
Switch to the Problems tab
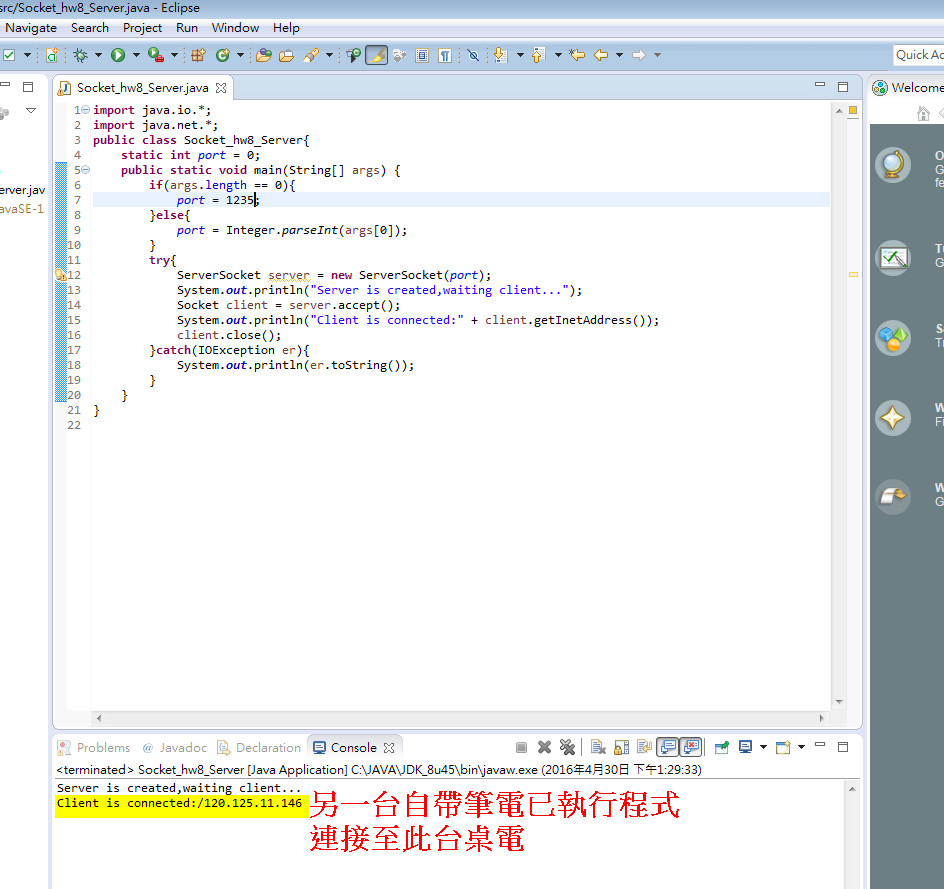(x=101, y=747)
